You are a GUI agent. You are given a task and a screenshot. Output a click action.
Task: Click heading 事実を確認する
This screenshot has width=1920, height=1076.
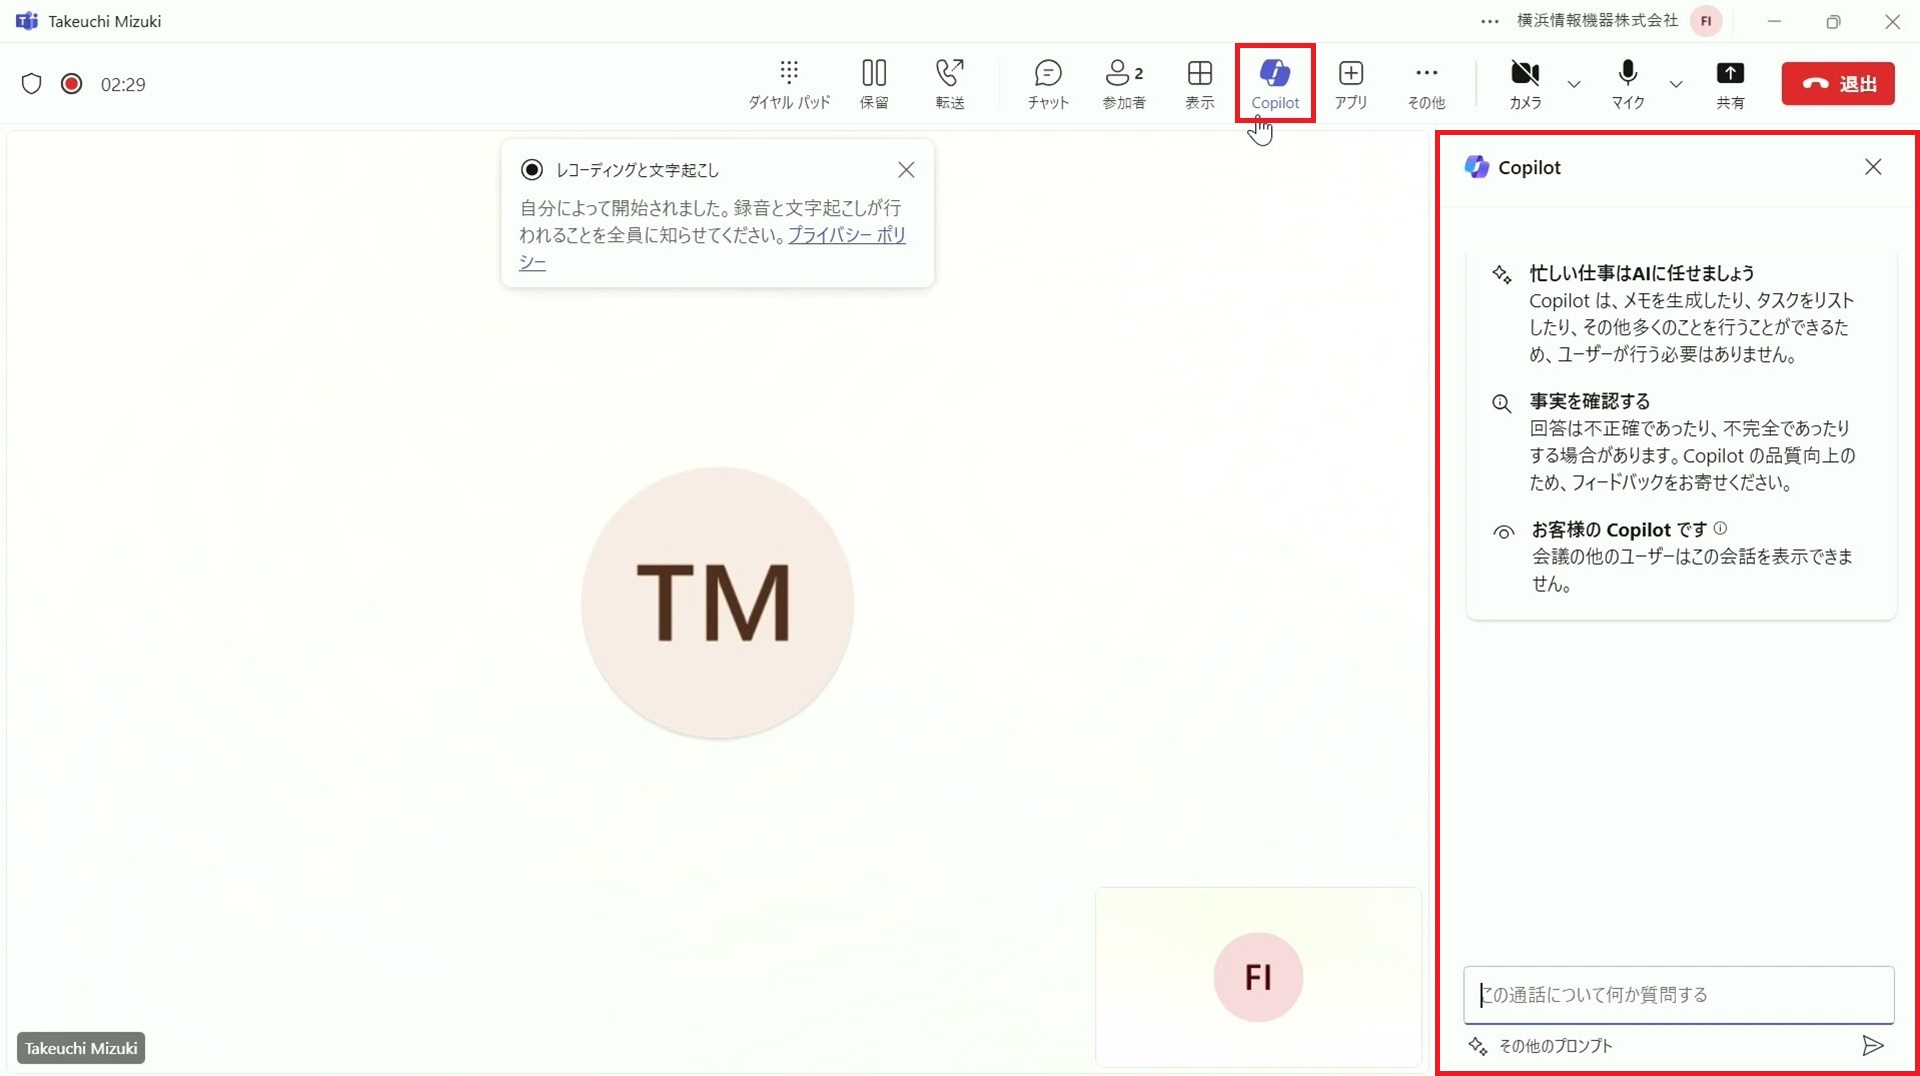pyautogui.click(x=1590, y=401)
